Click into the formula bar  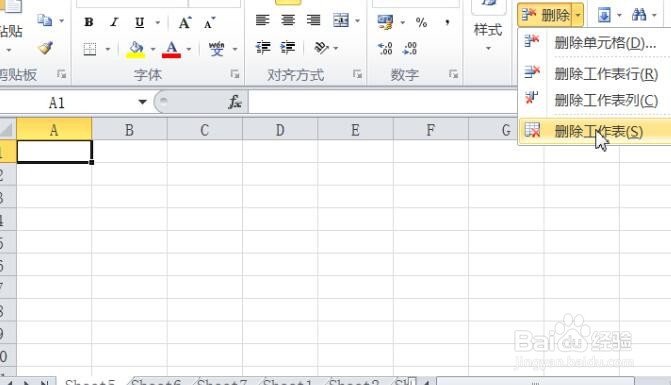[x=382, y=102]
